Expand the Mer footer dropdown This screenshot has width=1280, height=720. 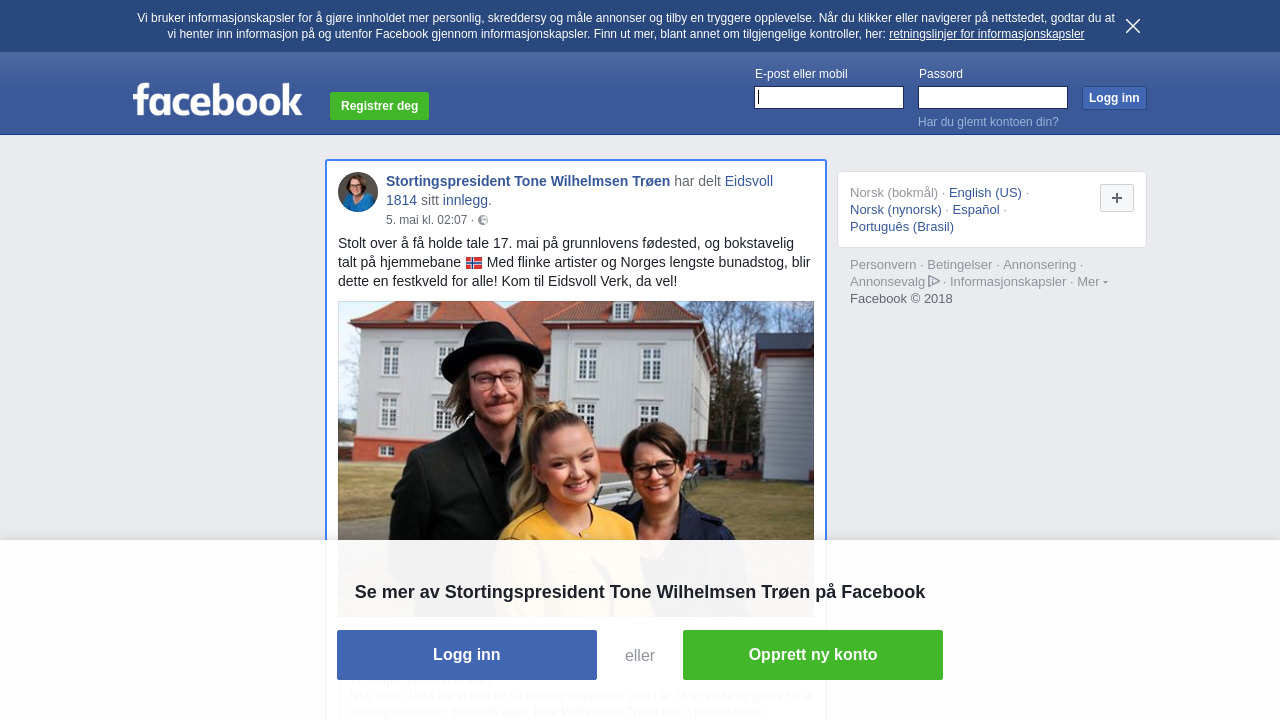pyautogui.click(x=1092, y=281)
